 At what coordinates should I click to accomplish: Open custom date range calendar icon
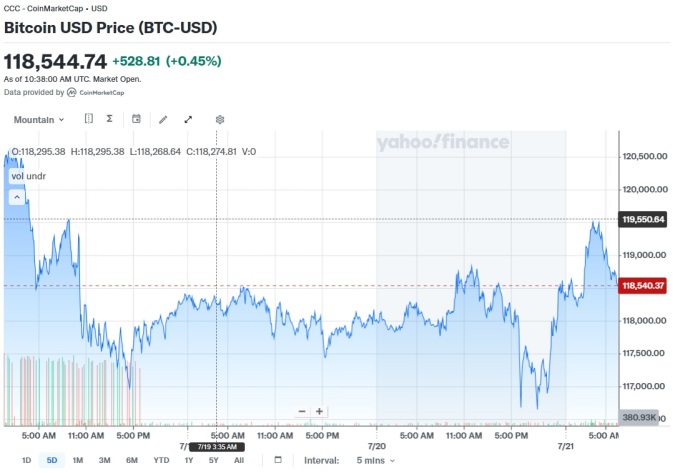coord(278,460)
